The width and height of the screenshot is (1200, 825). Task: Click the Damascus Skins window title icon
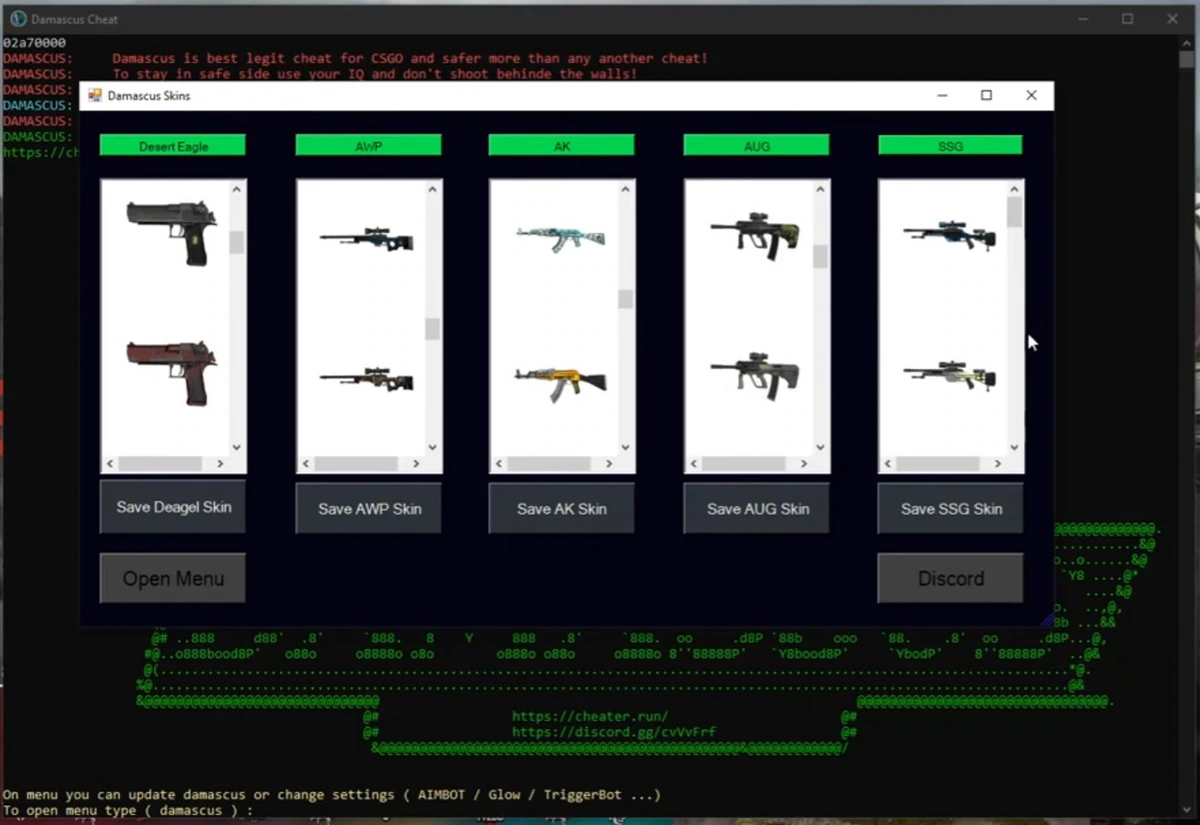click(x=95, y=96)
